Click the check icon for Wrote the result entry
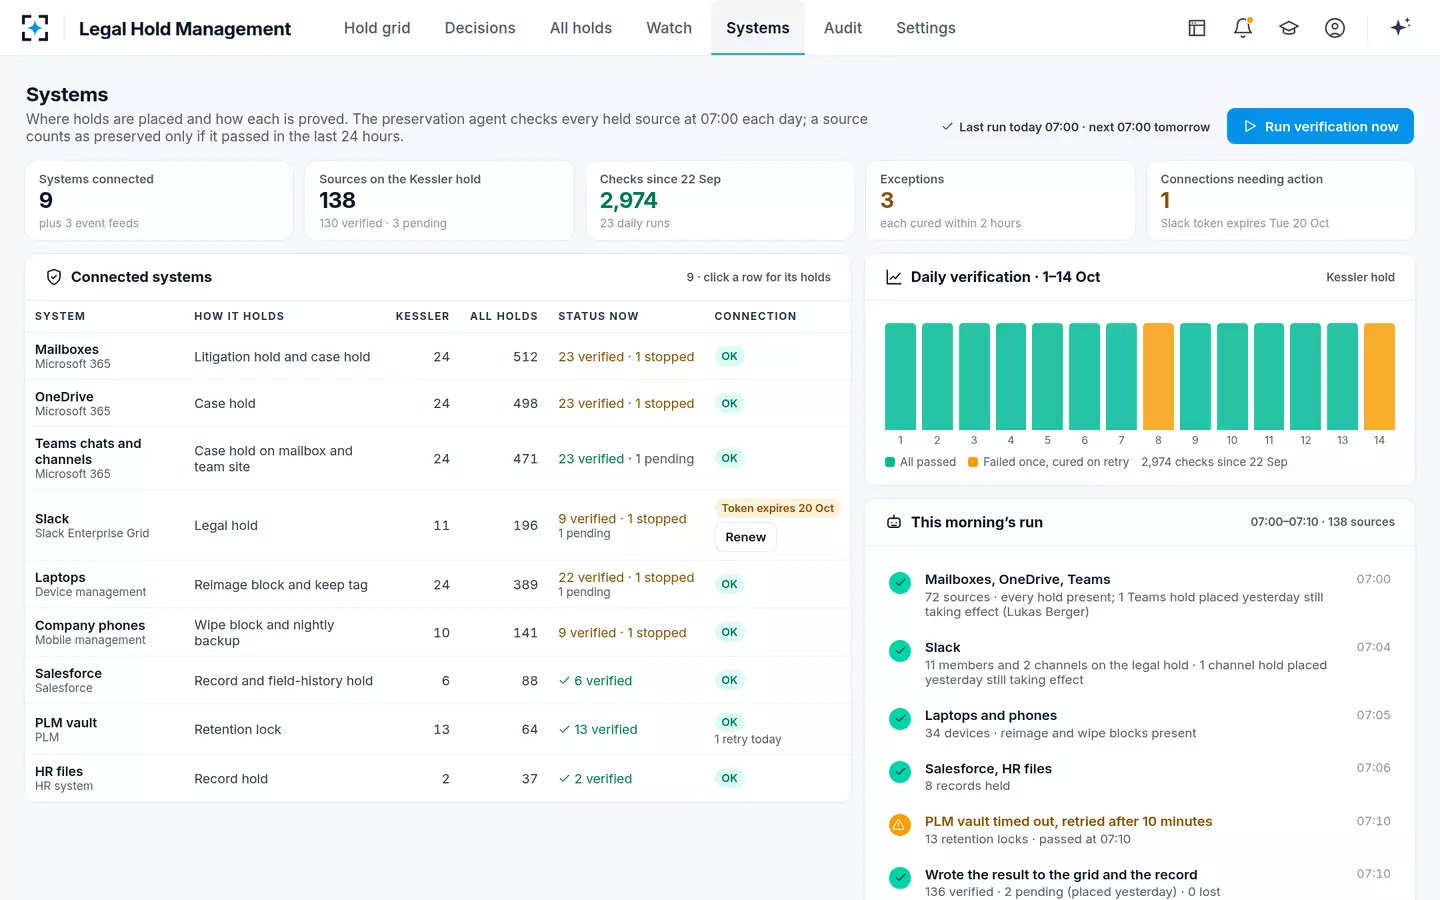The height and width of the screenshot is (900, 1440). pyautogui.click(x=900, y=877)
